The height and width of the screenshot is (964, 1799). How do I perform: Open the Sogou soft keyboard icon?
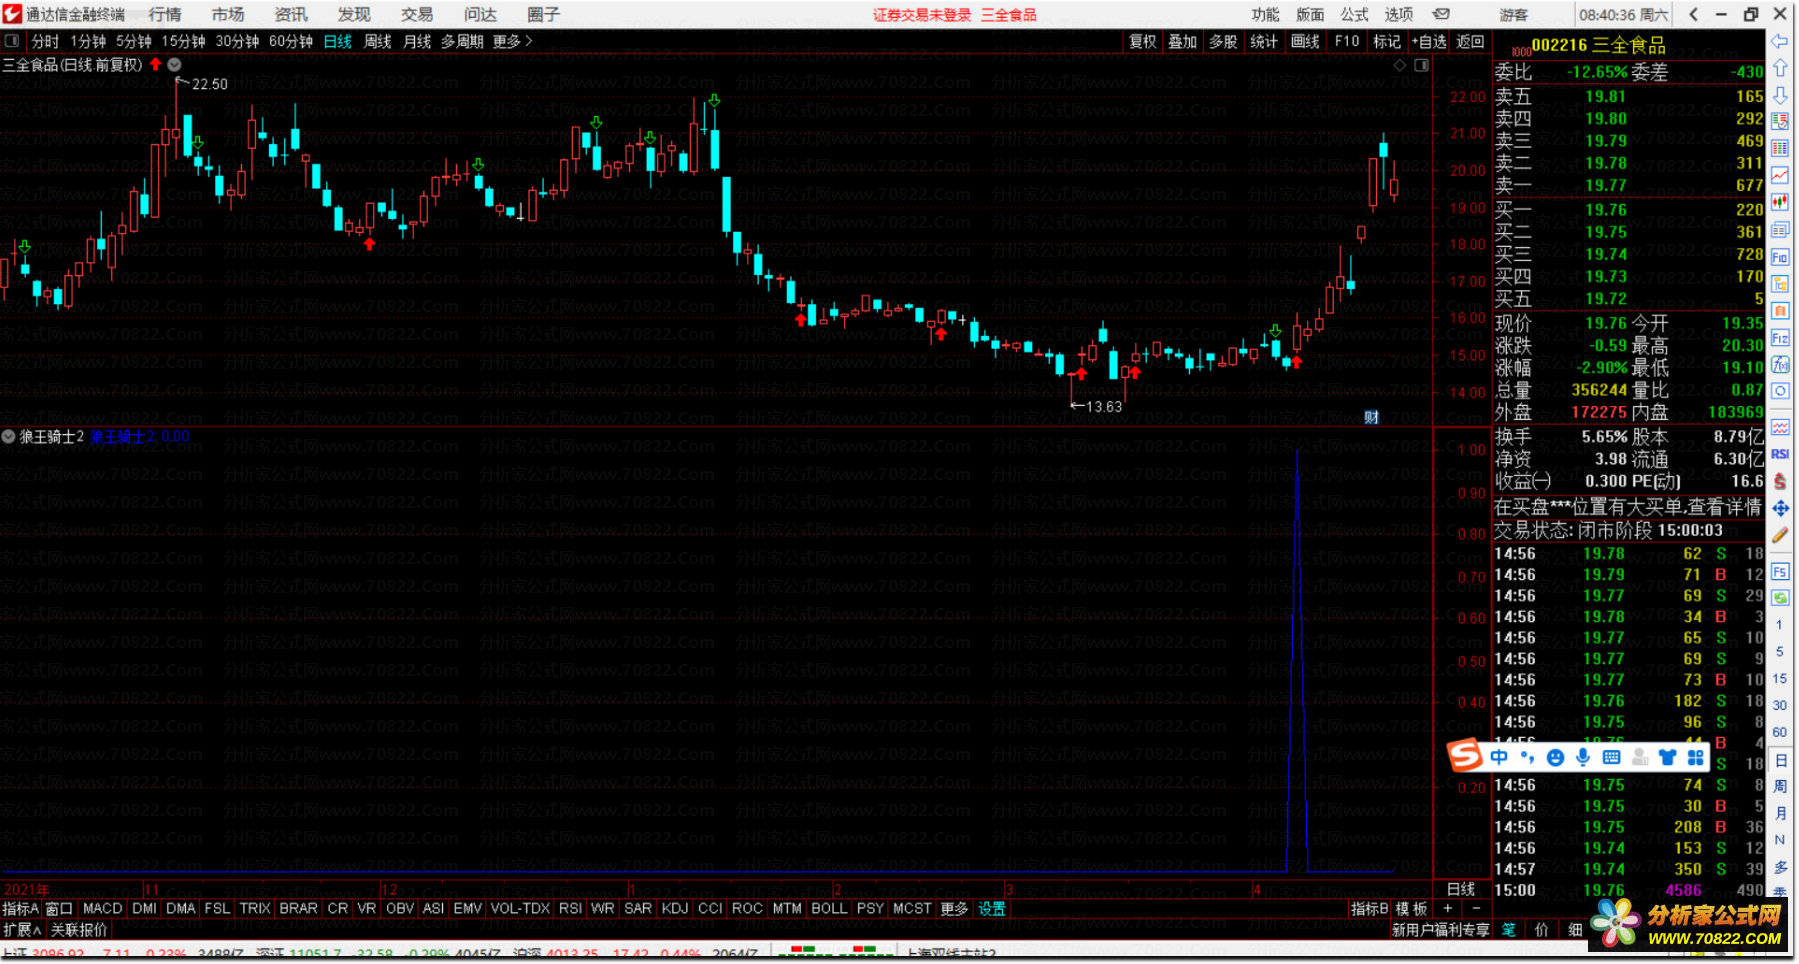tap(1611, 757)
